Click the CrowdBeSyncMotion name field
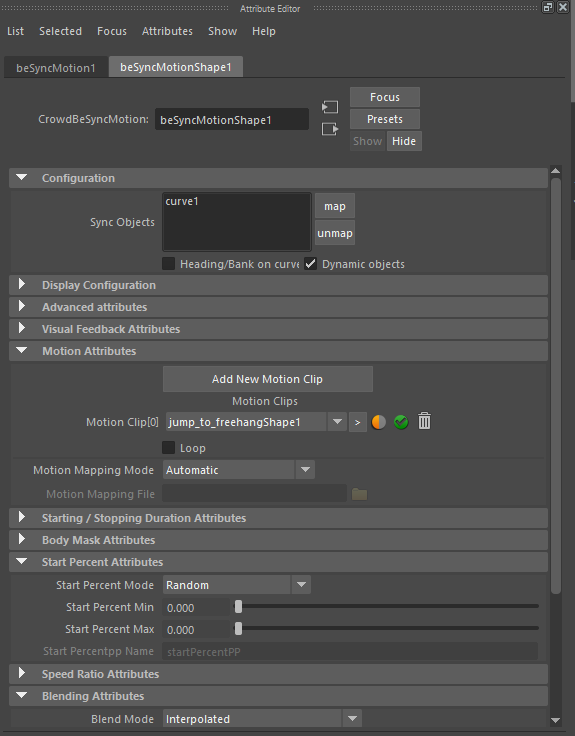This screenshot has width=575, height=736. (x=232, y=120)
